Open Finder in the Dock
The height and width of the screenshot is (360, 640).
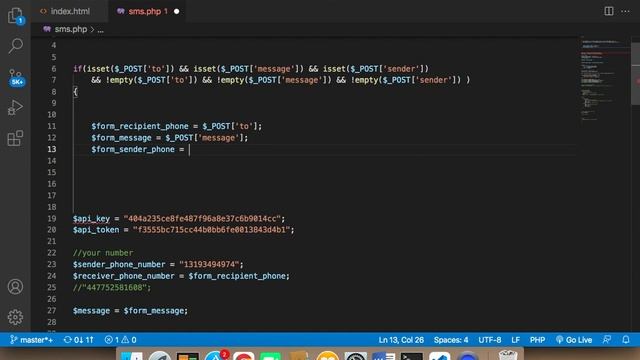[132, 356]
